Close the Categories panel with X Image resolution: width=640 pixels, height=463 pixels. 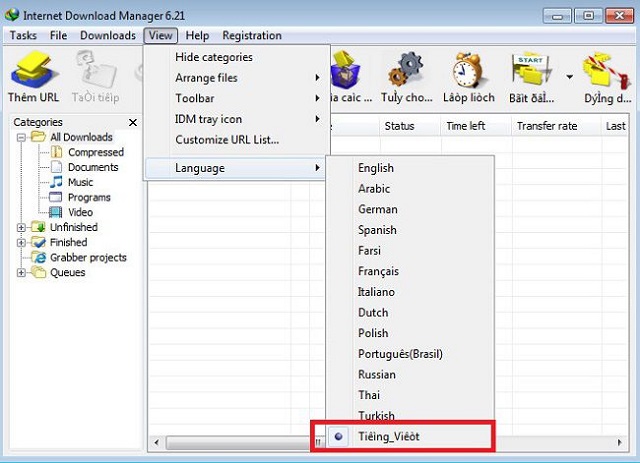tap(133, 122)
